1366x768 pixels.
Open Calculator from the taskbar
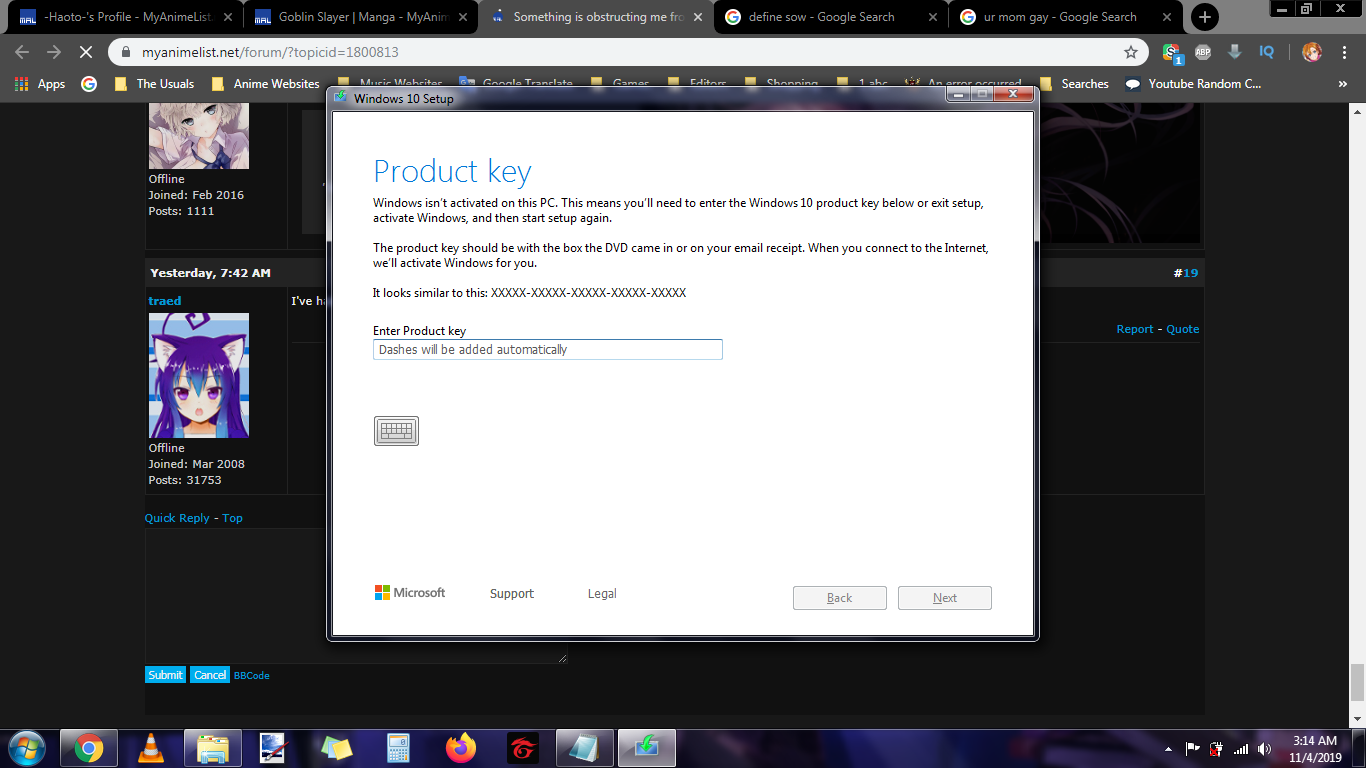pyautogui.click(x=399, y=748)
